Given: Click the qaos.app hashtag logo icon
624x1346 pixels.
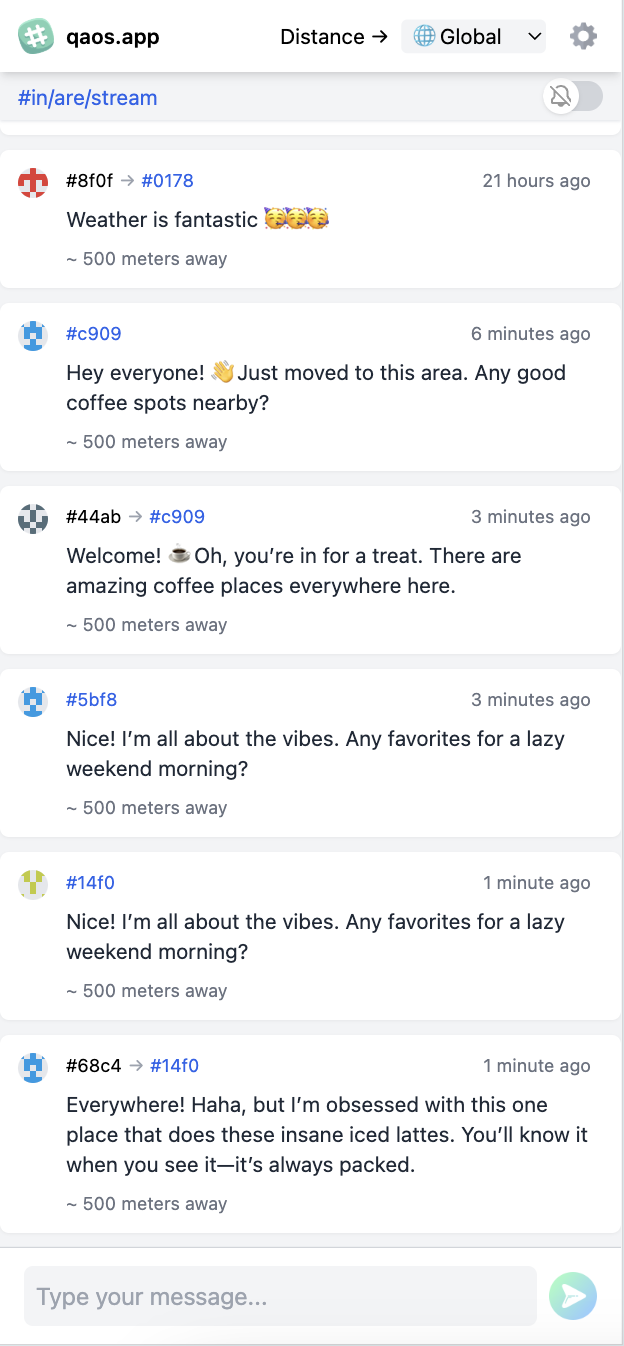Looking at the screenshot, I should coord(36,37).
